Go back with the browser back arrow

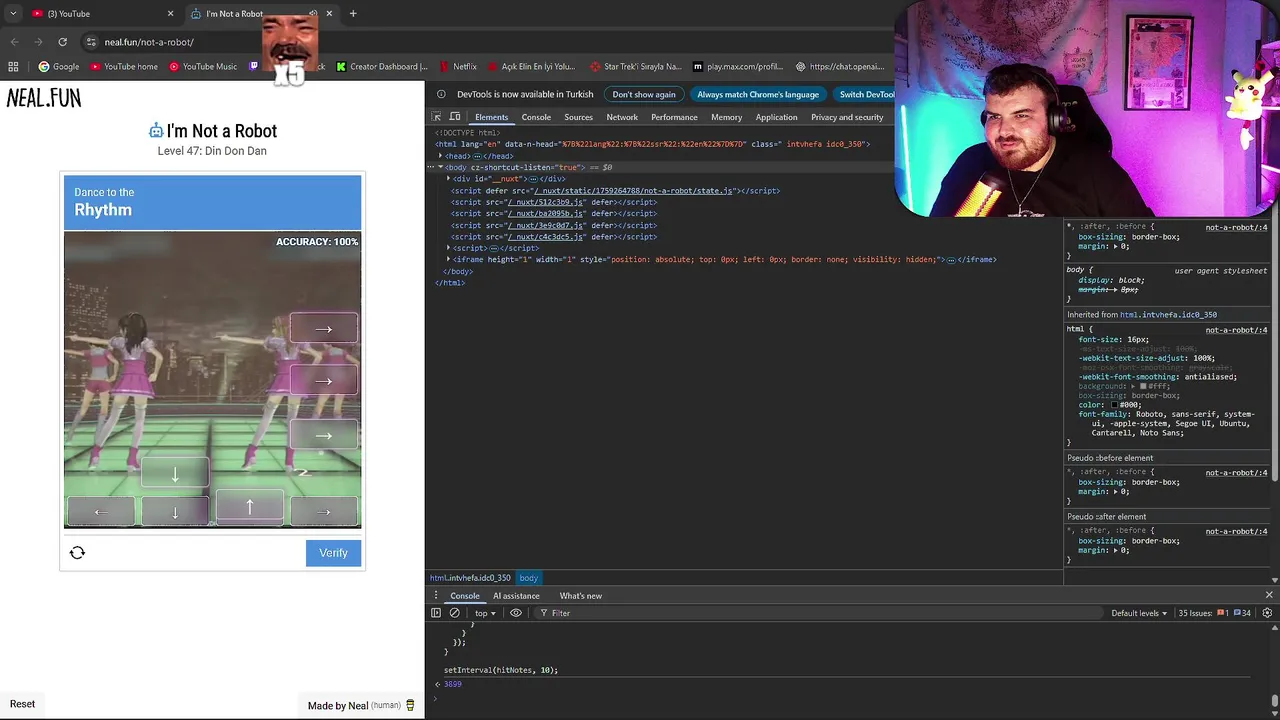pos(14,42)
